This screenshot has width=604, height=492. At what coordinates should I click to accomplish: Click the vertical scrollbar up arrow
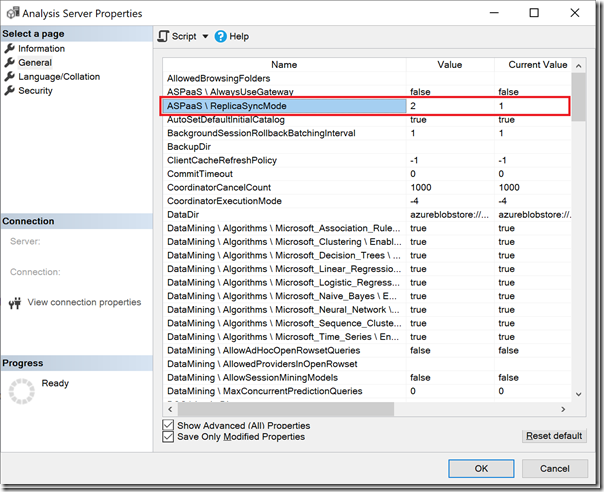579,66
